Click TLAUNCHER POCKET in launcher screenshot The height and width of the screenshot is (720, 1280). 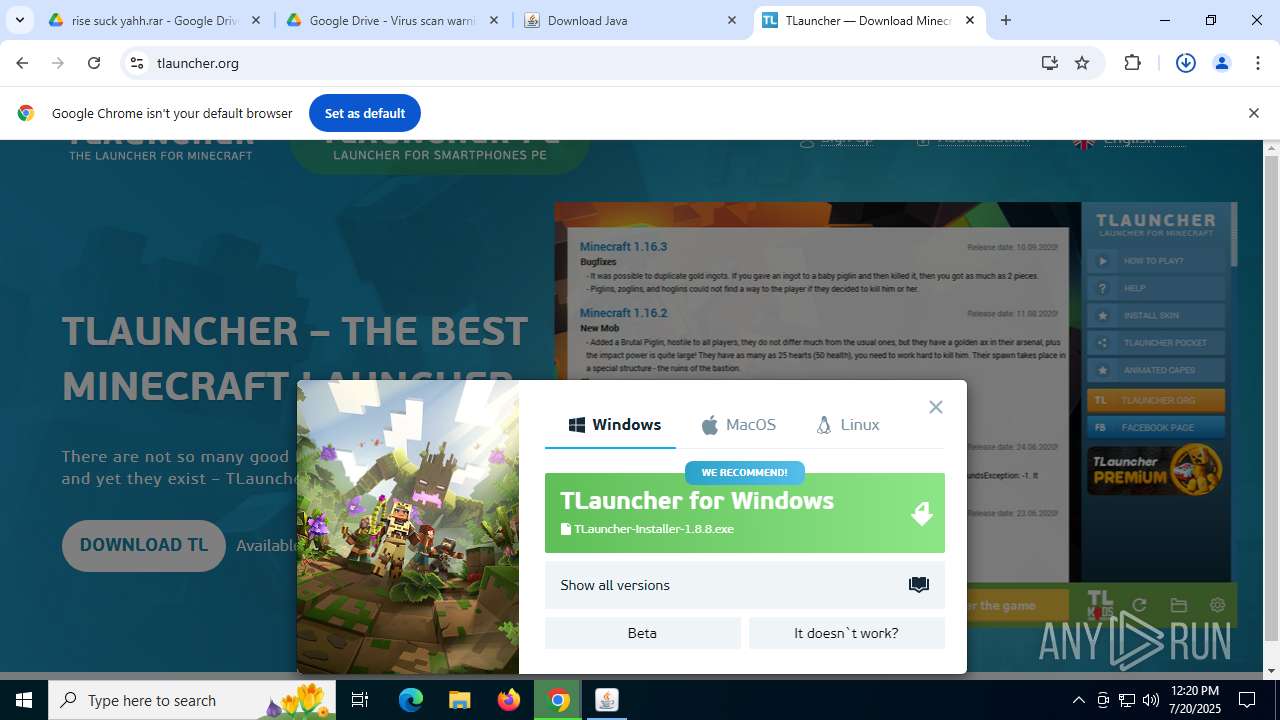click(1156, 343)
